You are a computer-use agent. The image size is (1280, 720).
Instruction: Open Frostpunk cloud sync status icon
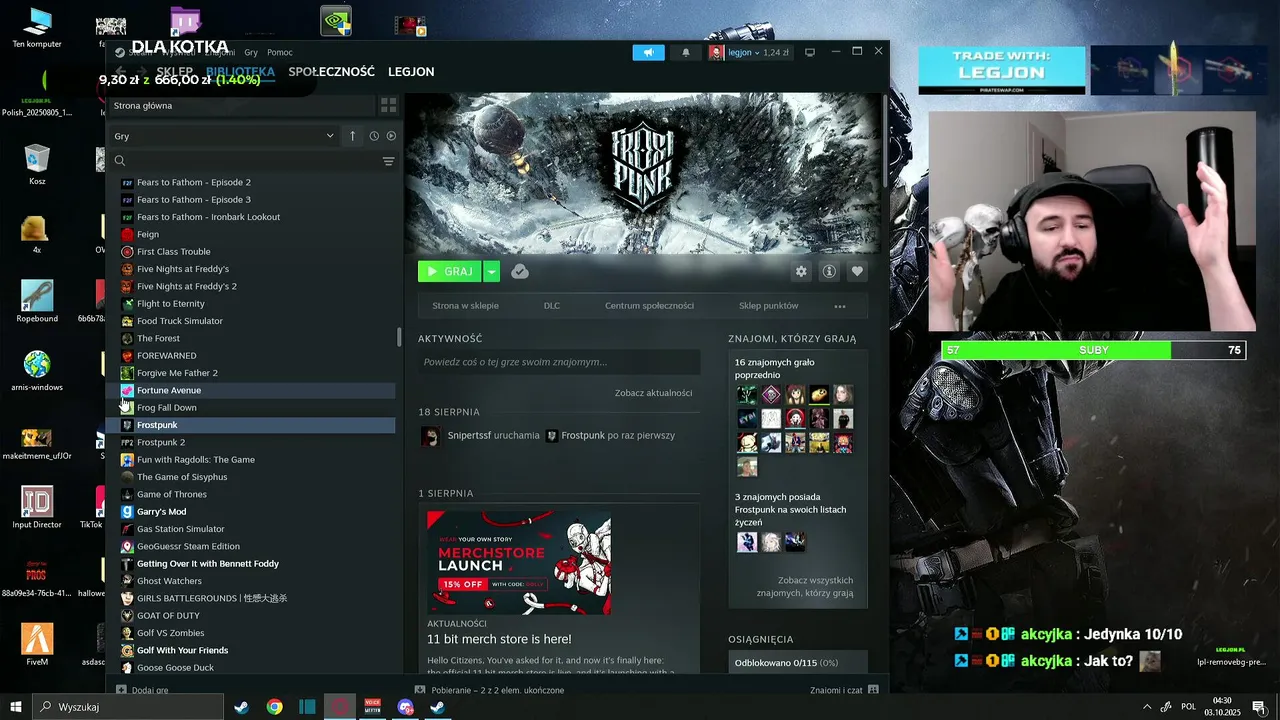520,271
